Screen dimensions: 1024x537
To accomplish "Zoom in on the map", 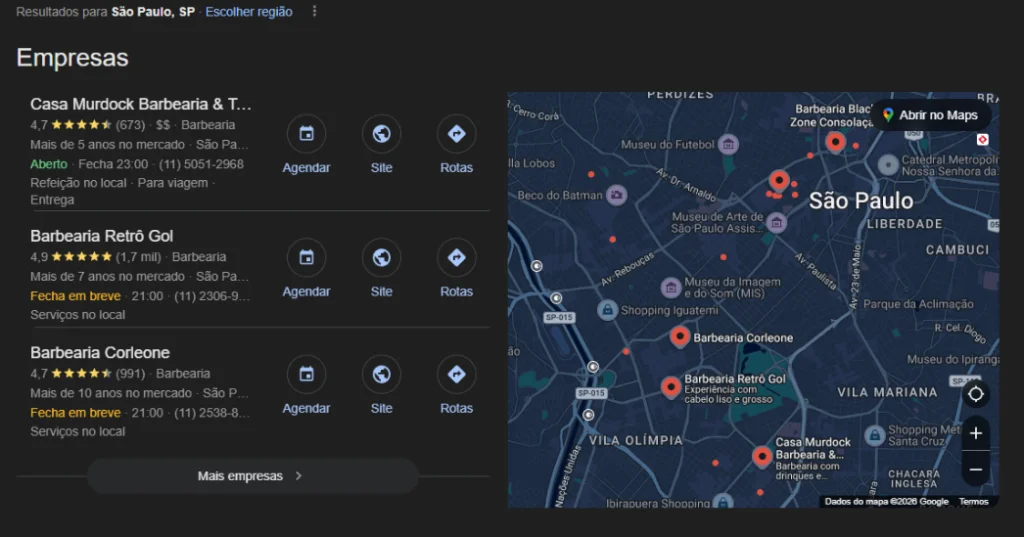I will pos(976,432).
